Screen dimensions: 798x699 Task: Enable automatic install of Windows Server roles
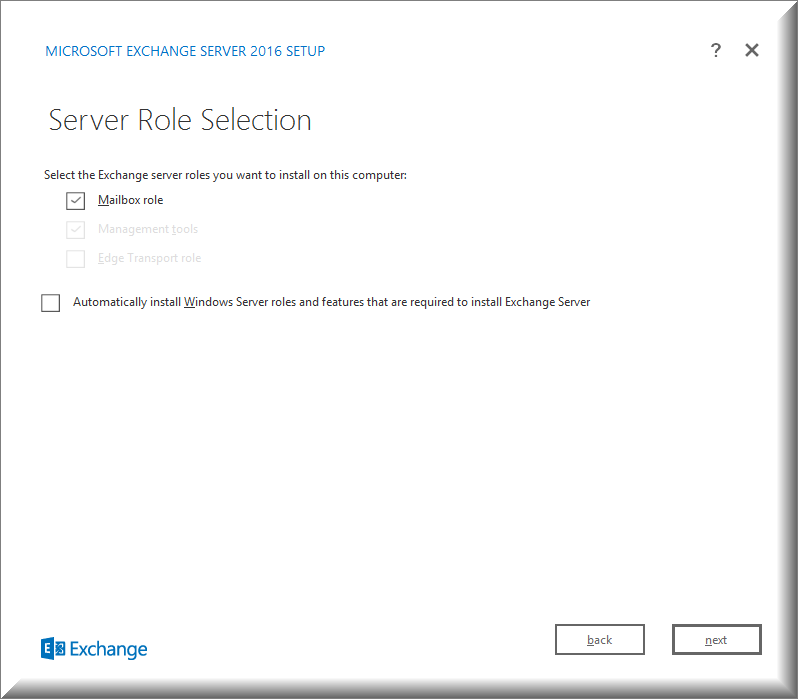pos(50,303)
